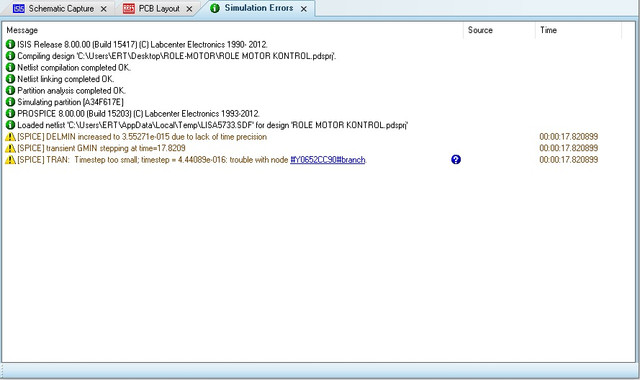
Task: Click the ARES icon on PCB Layout tab
Action: 129,9
